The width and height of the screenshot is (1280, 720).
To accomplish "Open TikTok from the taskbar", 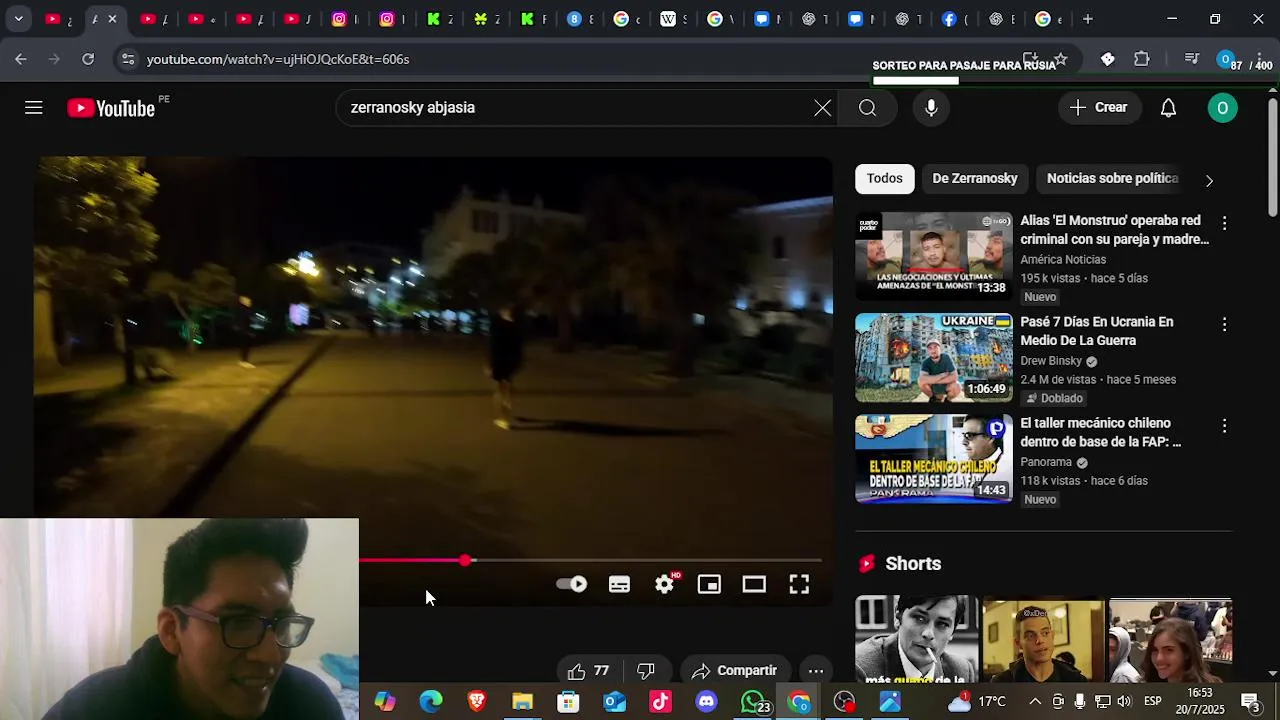I will (x=661, y=702).
